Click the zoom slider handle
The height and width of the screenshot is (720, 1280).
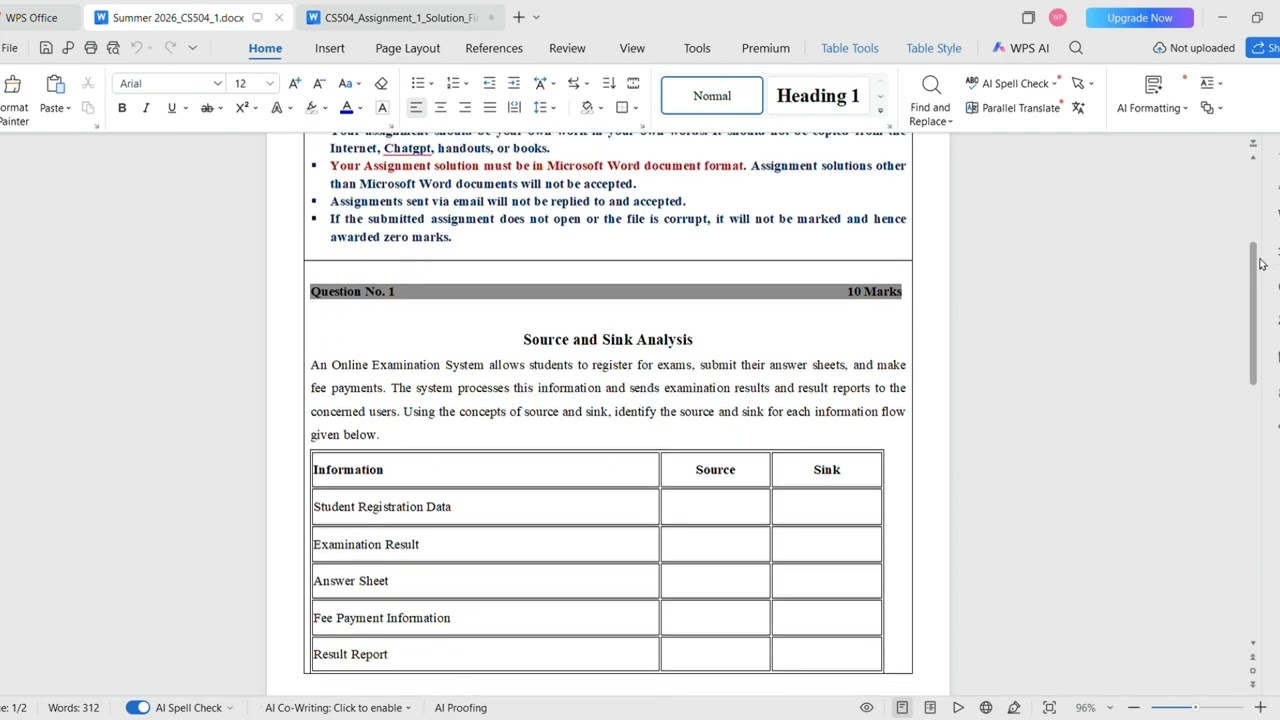[x=1195, y=708]
